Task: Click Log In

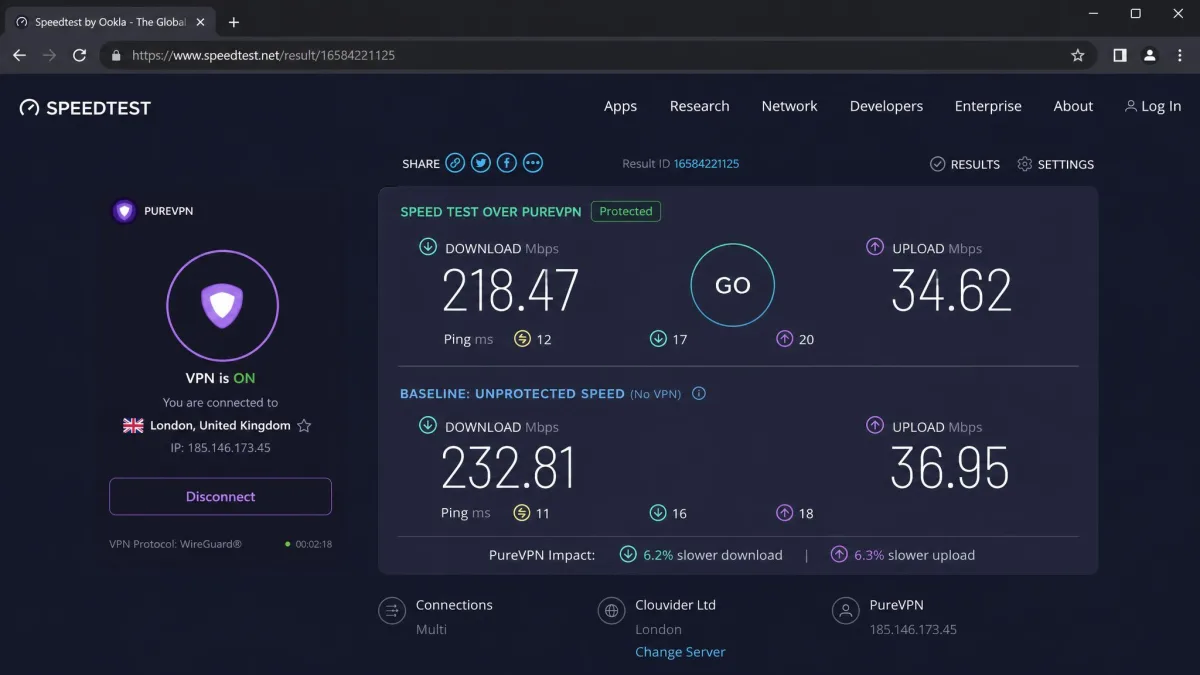Action: tap(1153, 106)
